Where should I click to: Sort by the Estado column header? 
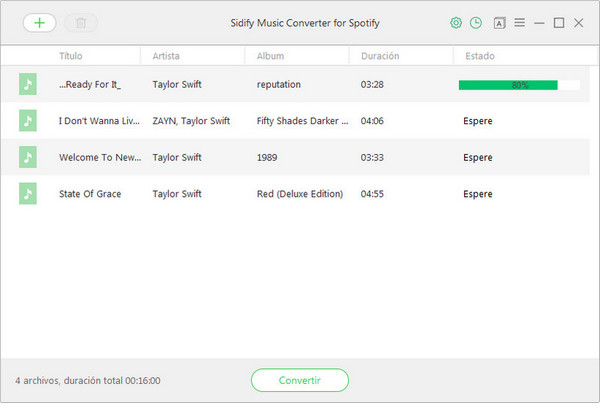point(480,56)
